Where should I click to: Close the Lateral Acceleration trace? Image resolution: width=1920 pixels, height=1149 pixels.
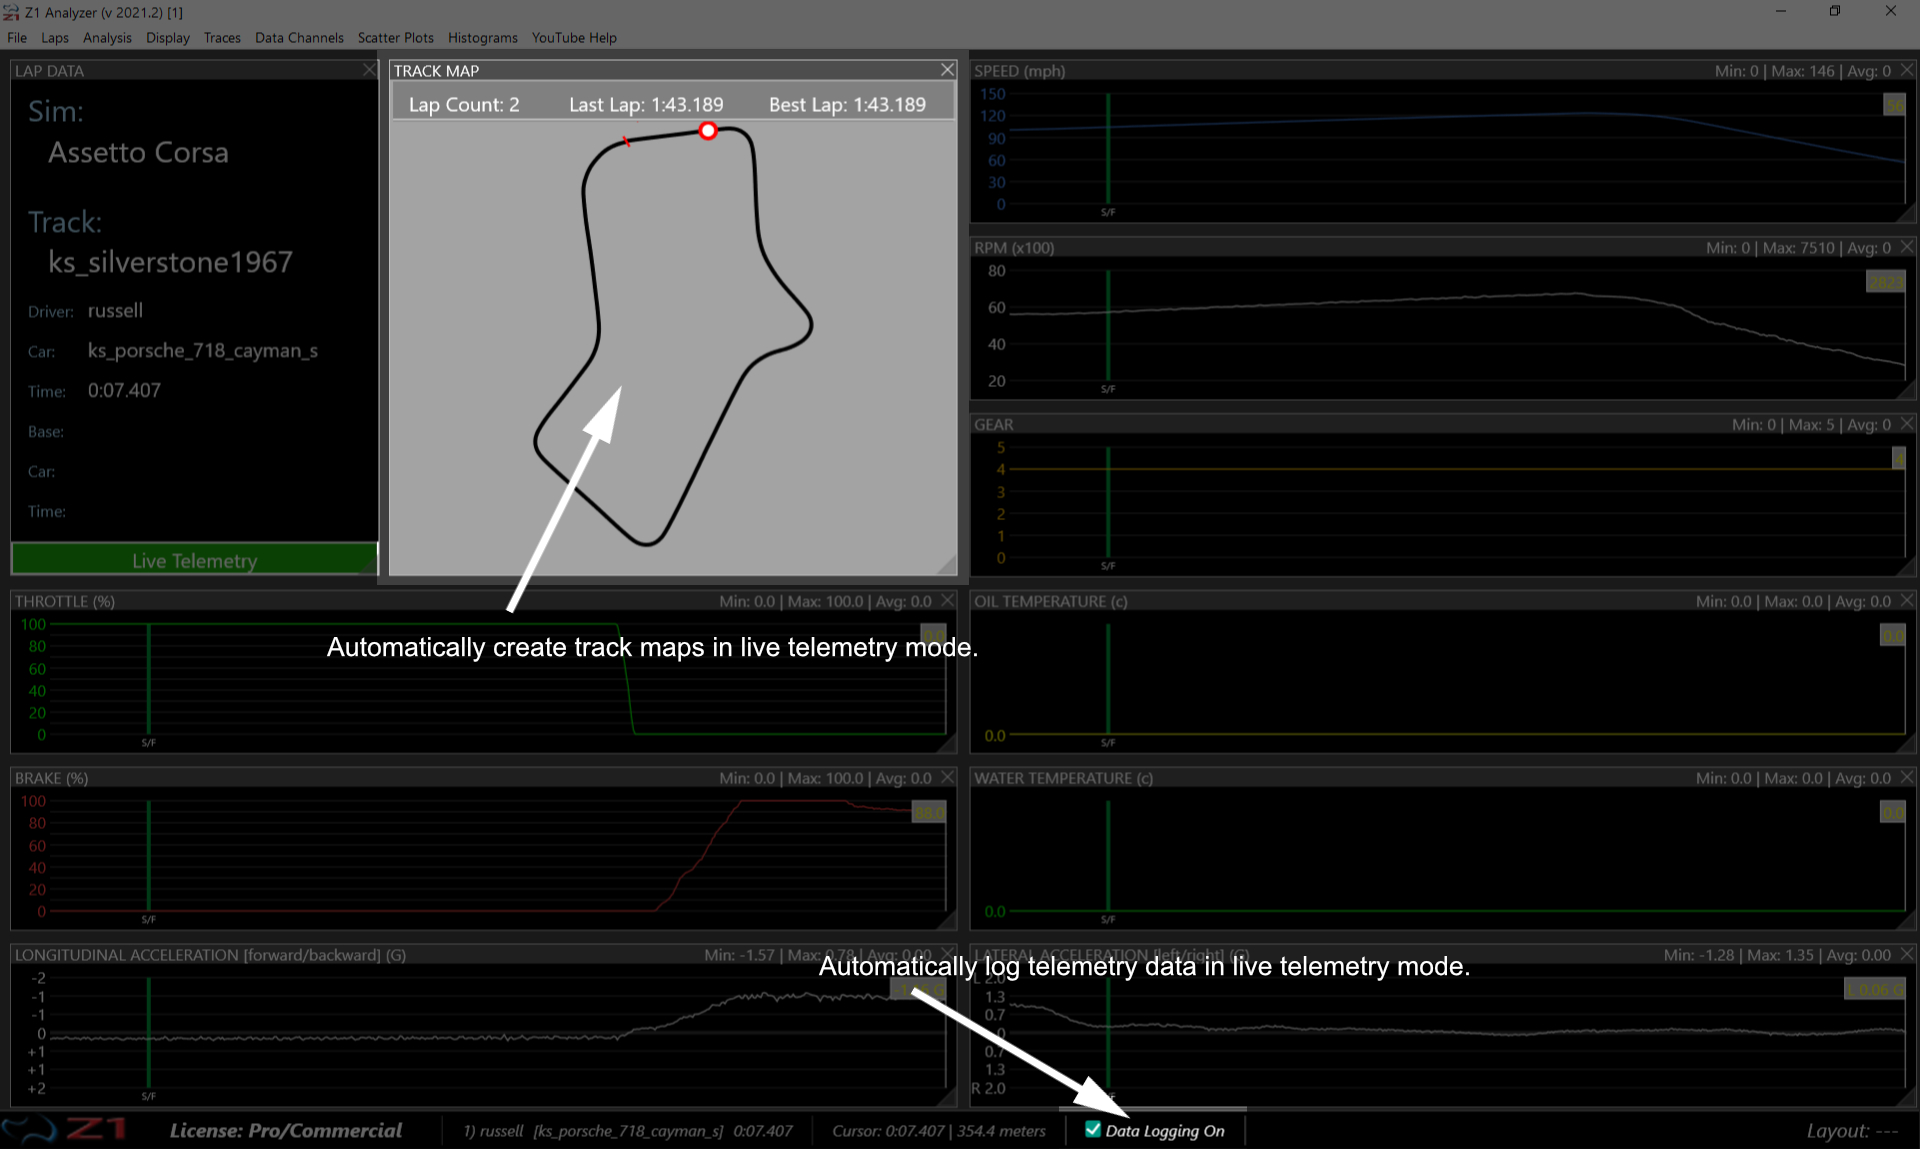(x=1907, y=955)
